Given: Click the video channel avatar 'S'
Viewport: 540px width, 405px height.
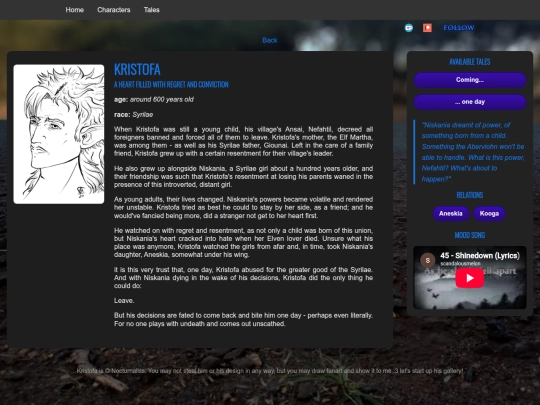Looking at the screenshot, I should [x=427, y=260].
